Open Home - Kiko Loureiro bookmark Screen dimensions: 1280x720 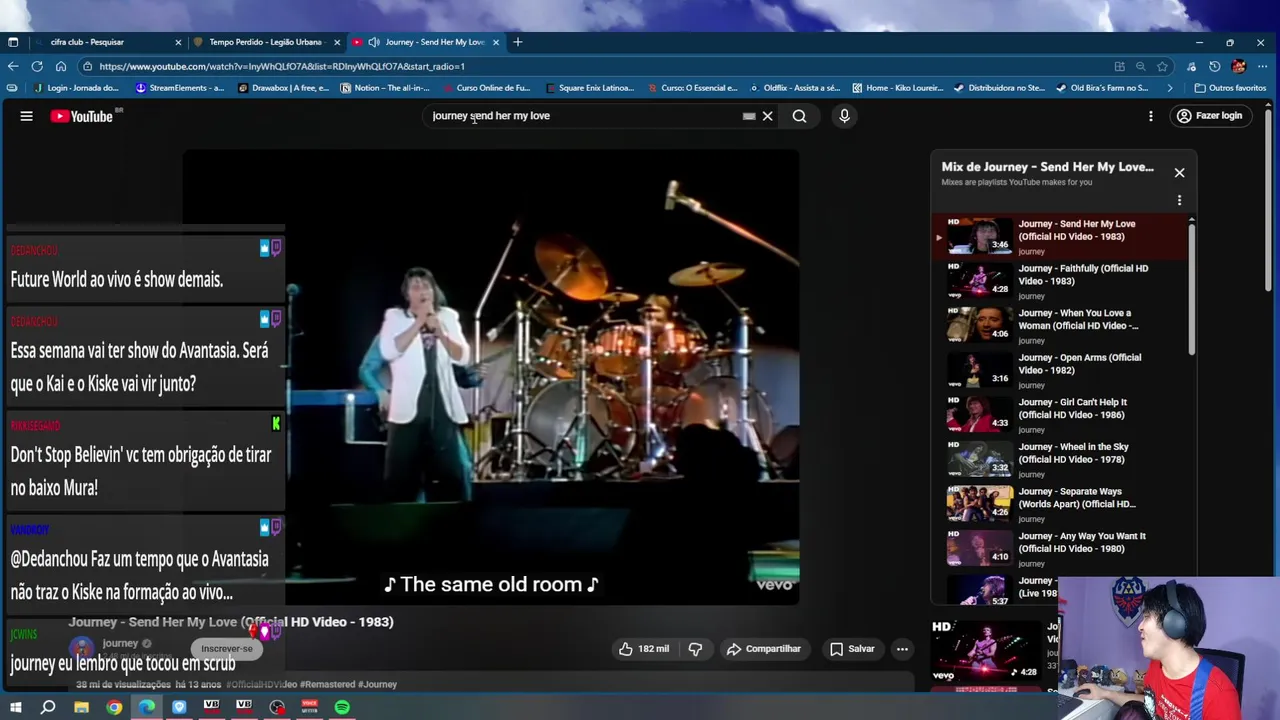(898, 88)
